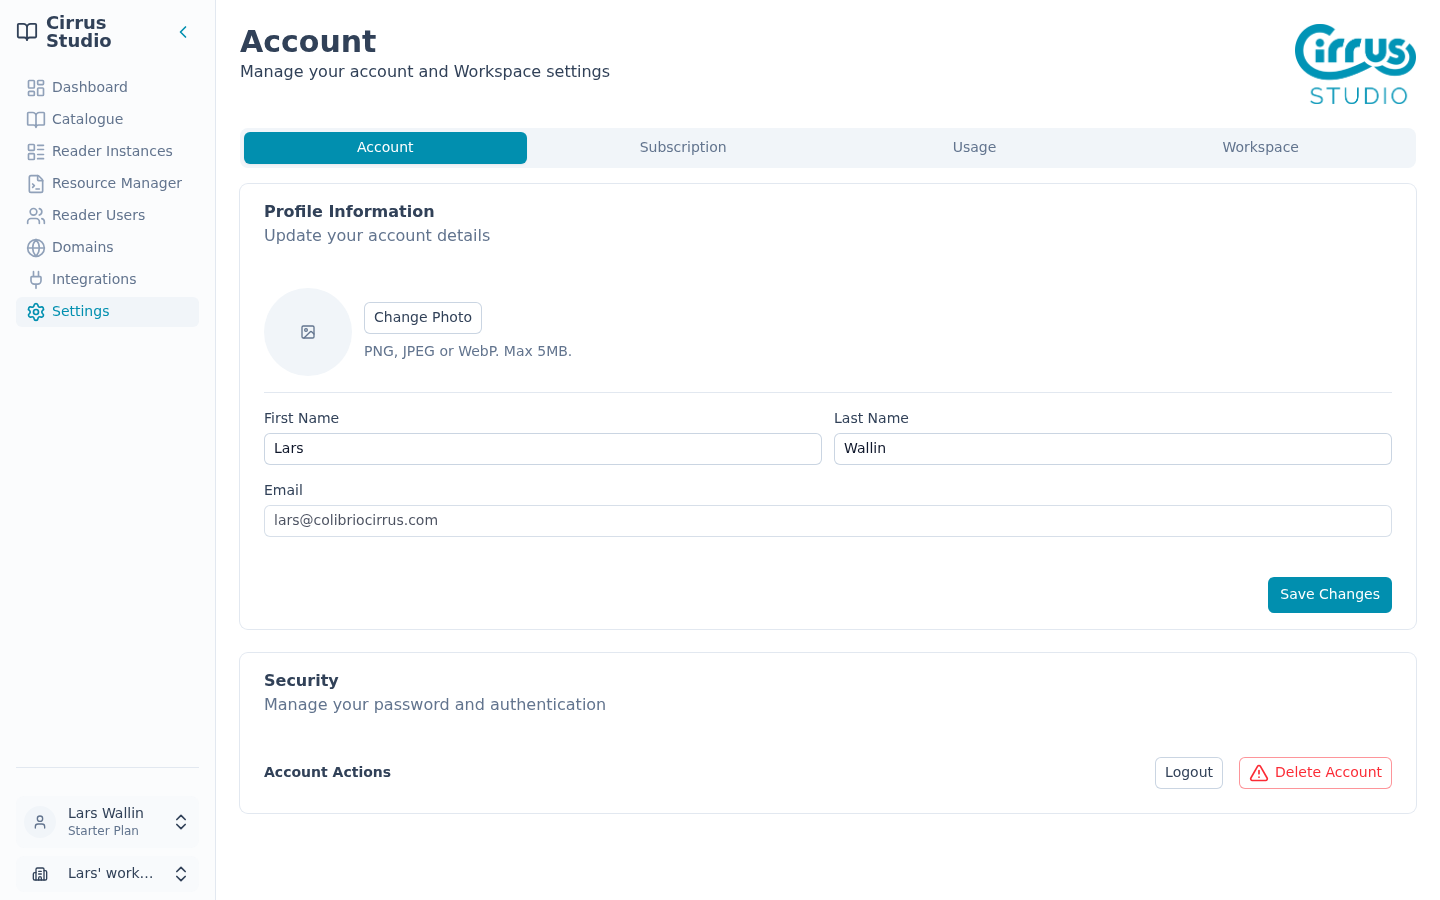Expand the Lars' workspace switcher chevrons
The height and width of the screenshot is (900, 1440).
pyautogui.click(x=181, y=874)
